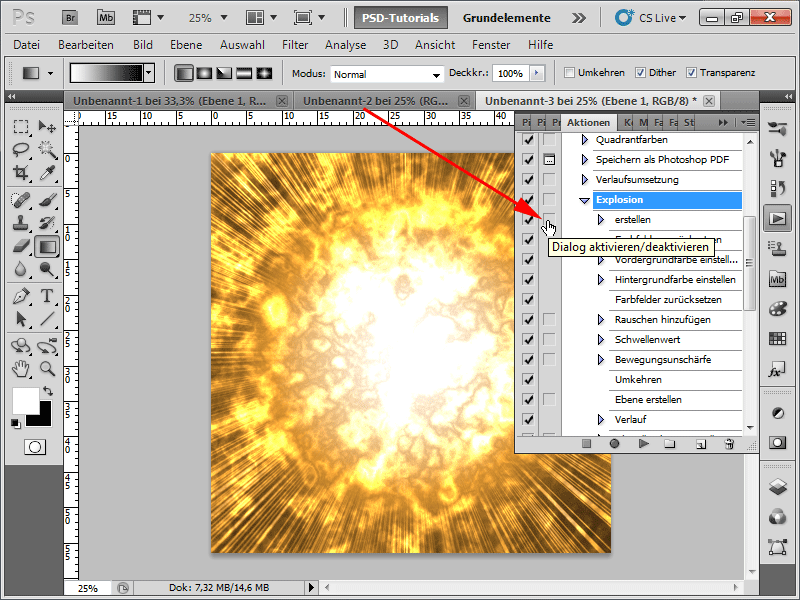The image size is (800, 600).
Task: Delete action with trash icon
Action: [729, 444]
